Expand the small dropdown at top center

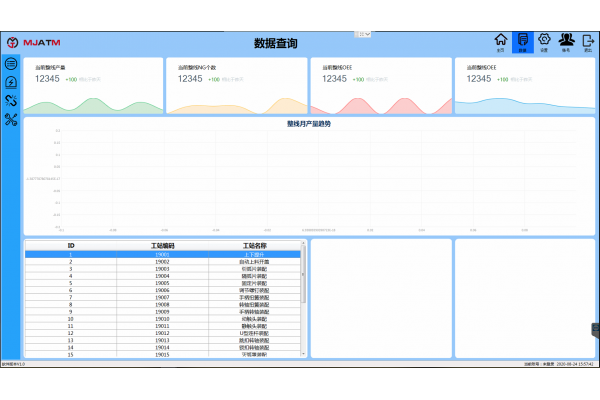(363, 34)
